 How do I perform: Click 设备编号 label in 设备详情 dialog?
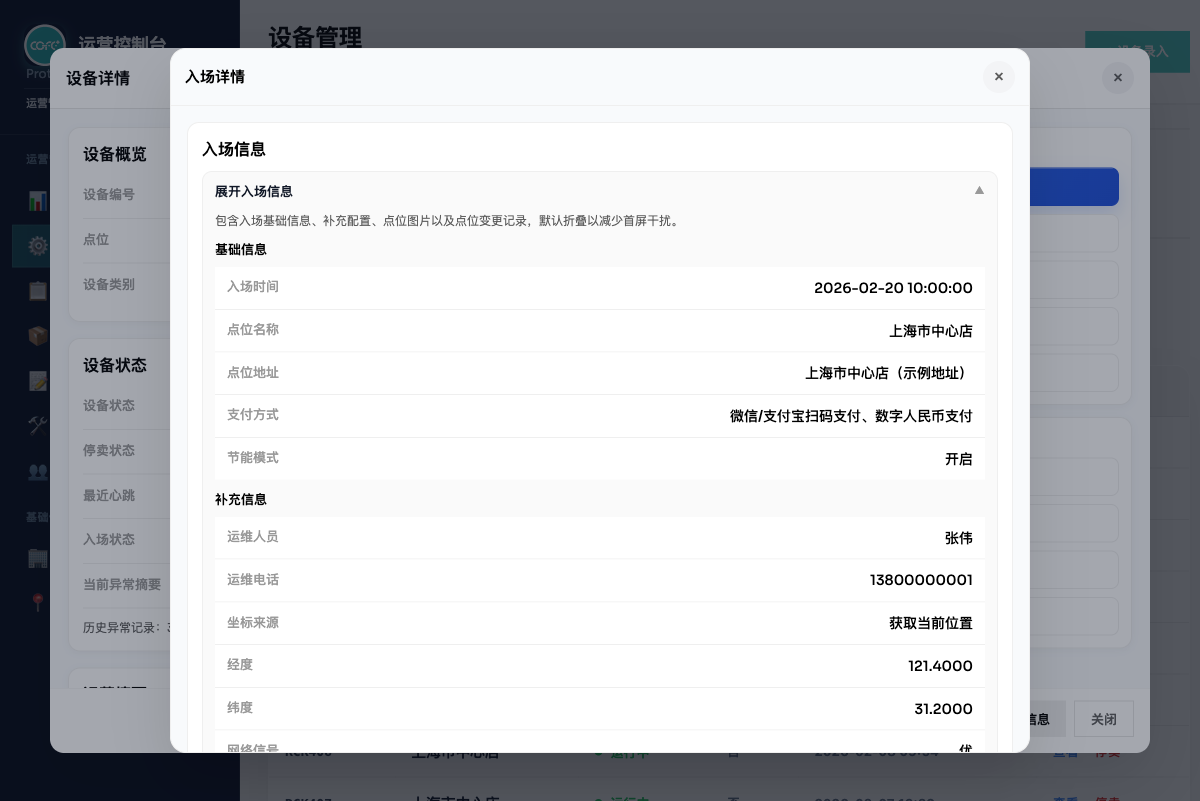(x=109, y=194)
